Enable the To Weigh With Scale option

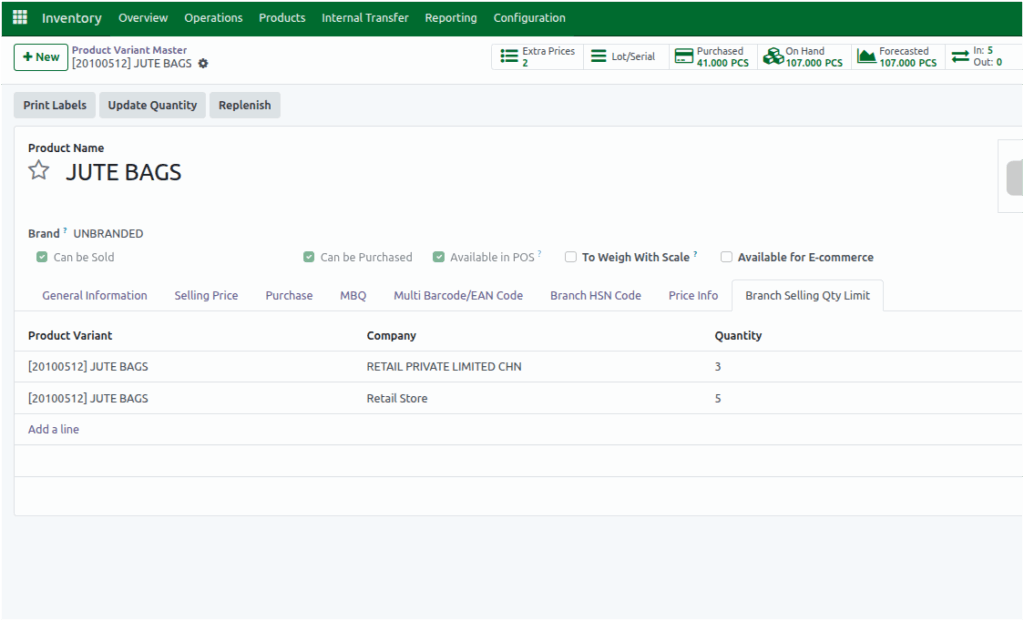click(570, 256)
